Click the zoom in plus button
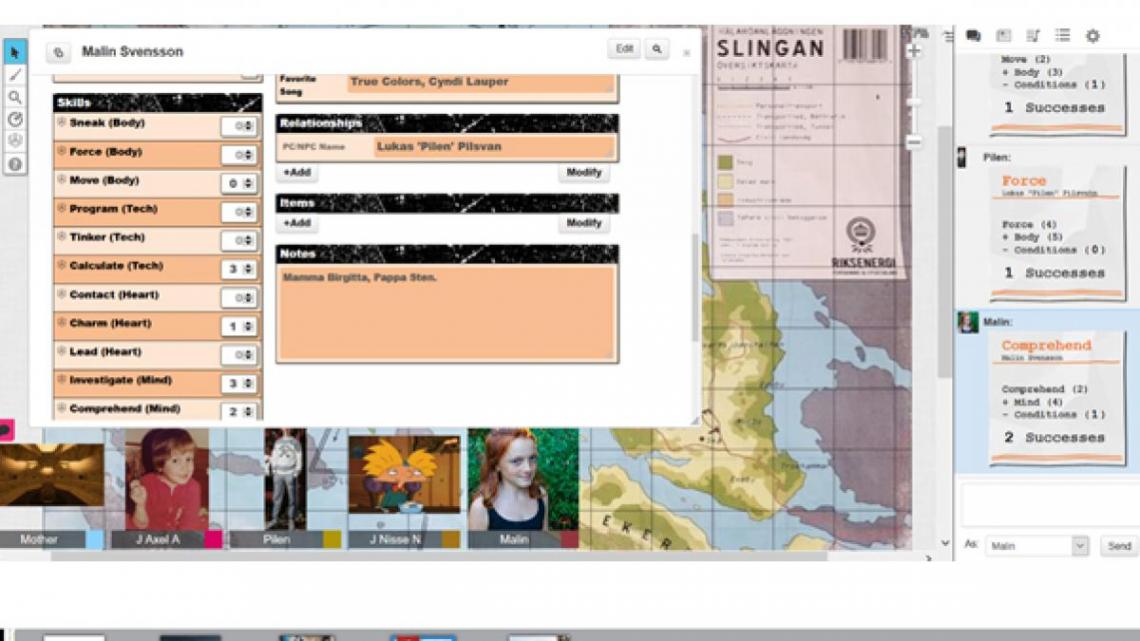1140x641 pixels. pos(913,51)
